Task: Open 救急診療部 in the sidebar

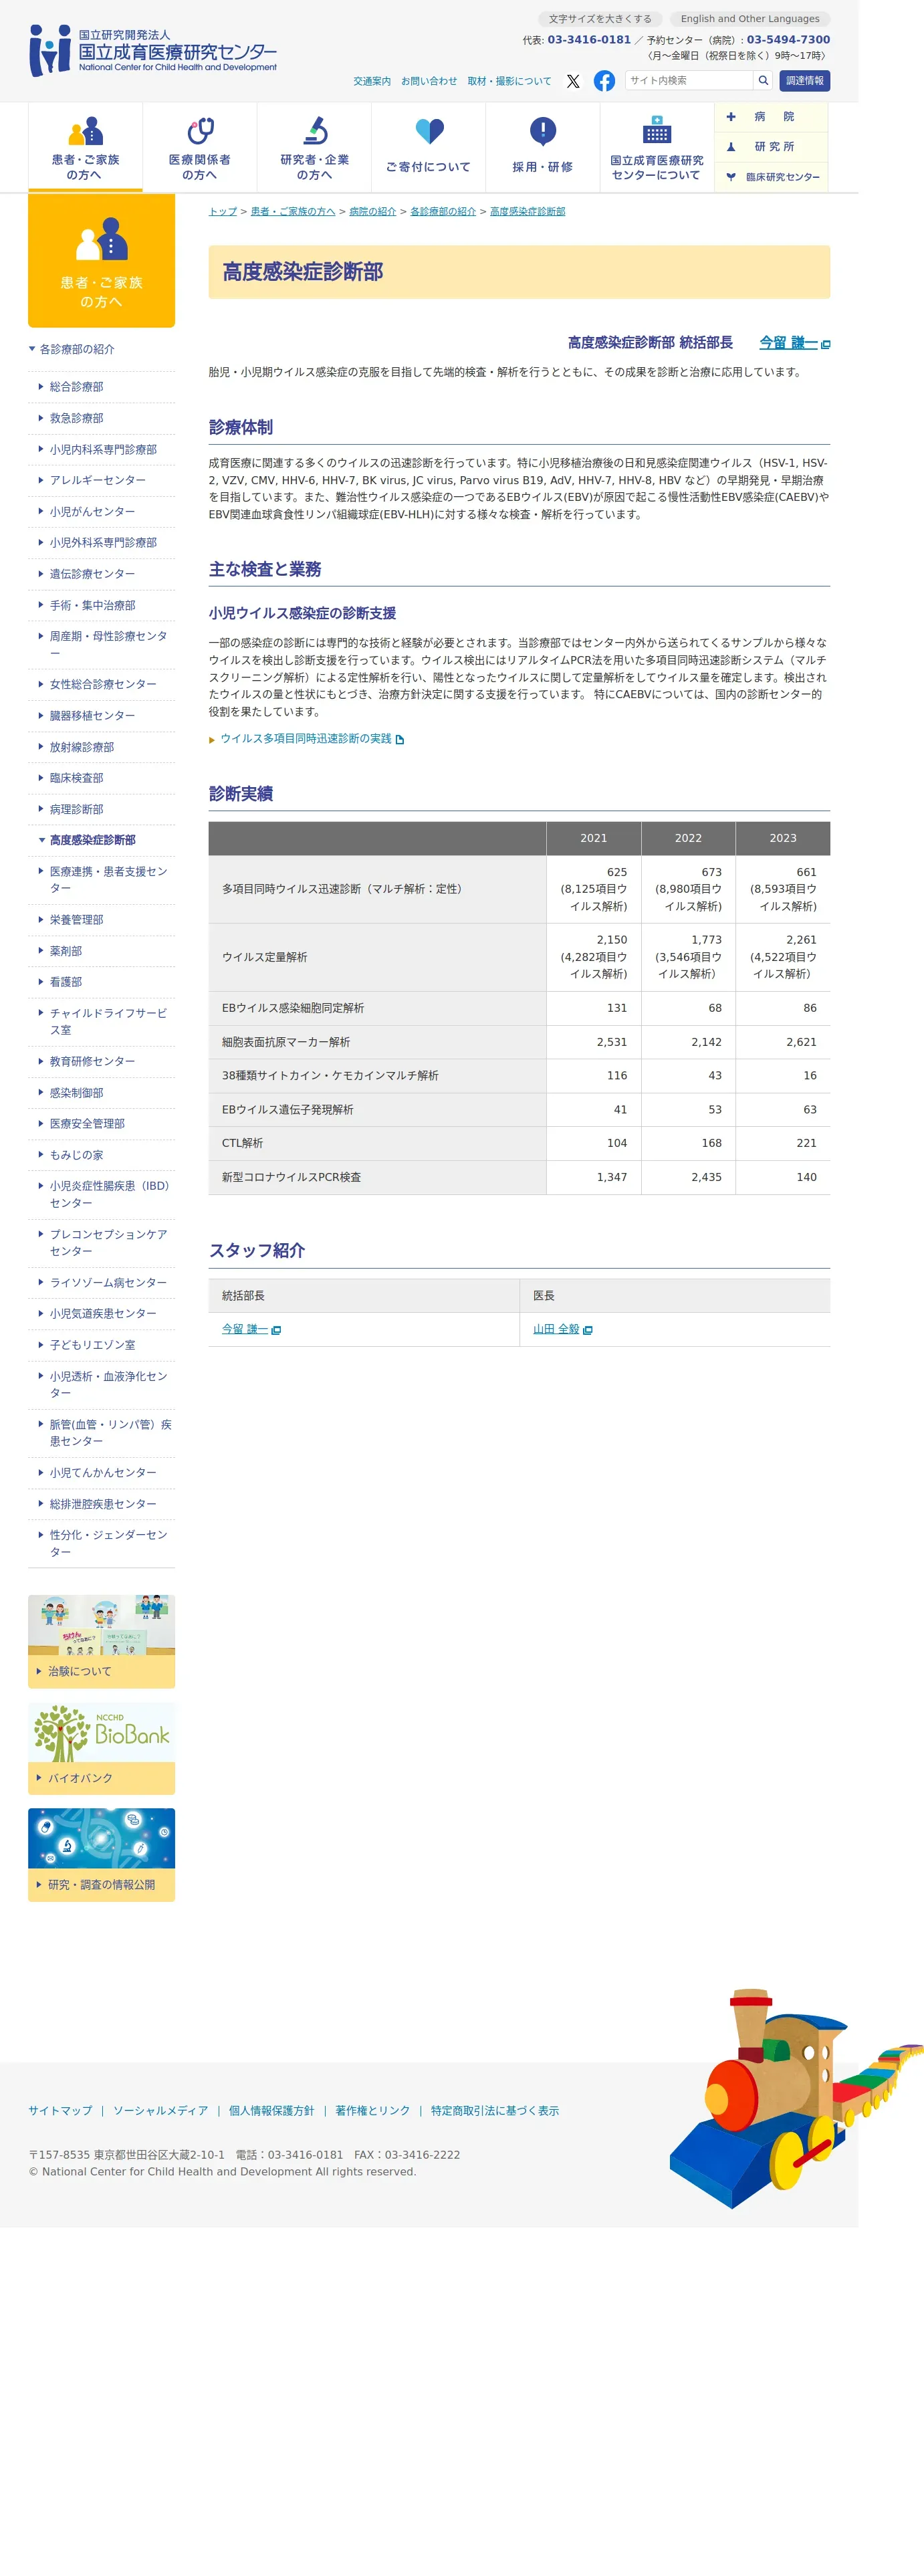Action: [76, 418]
